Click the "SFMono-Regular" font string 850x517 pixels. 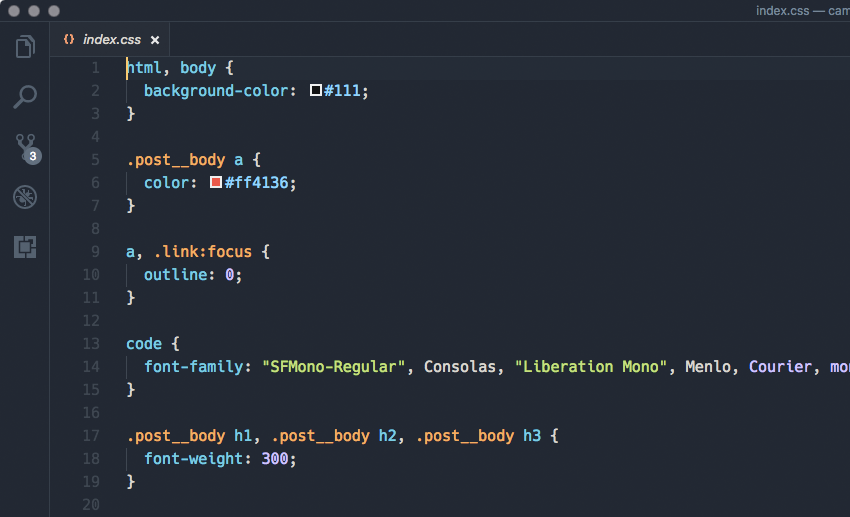(333, 367)
